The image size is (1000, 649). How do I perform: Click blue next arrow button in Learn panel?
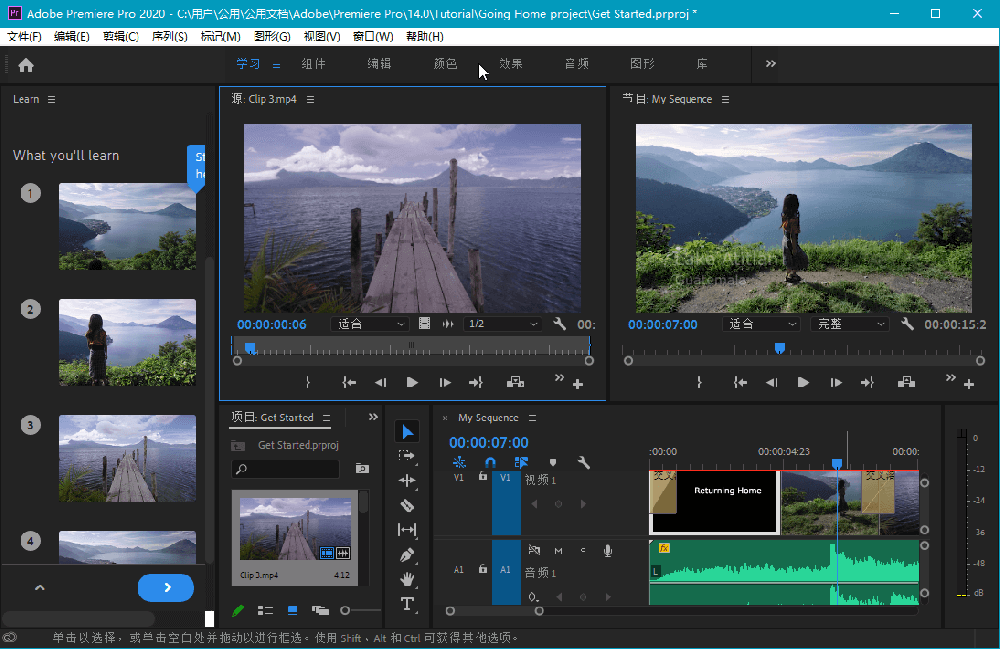coord(166,588)
